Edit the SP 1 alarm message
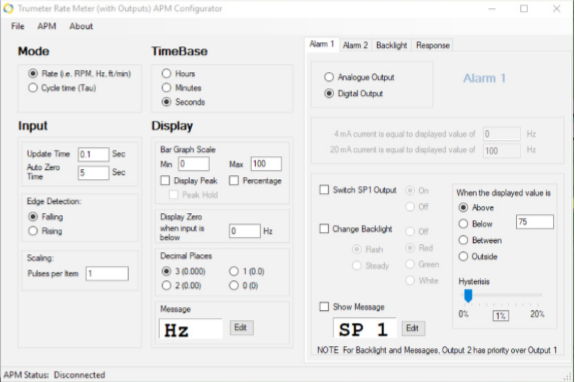575x382 pixels. [x=413, y=328]
